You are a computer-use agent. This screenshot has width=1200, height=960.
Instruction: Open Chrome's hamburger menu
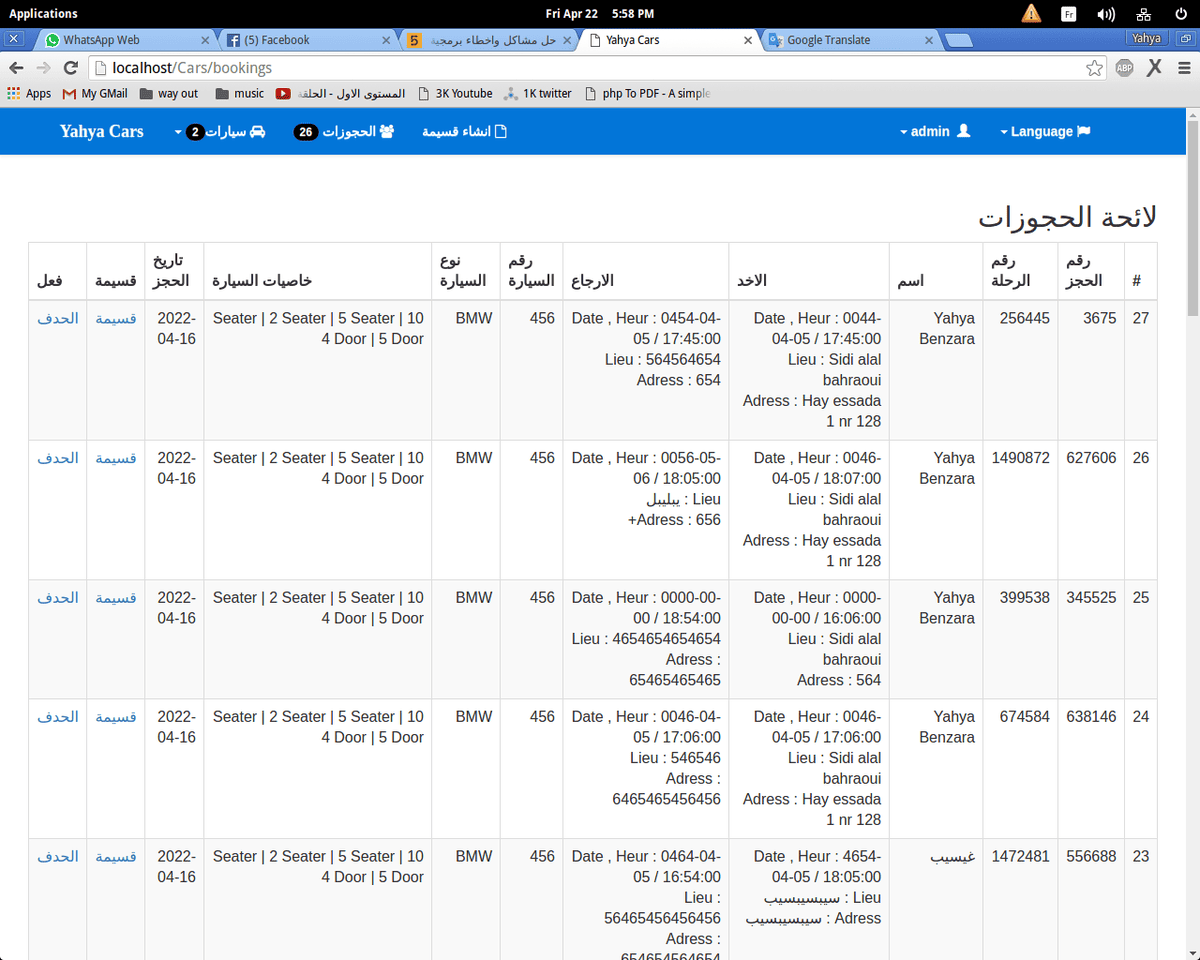(x=1184, y=68)
